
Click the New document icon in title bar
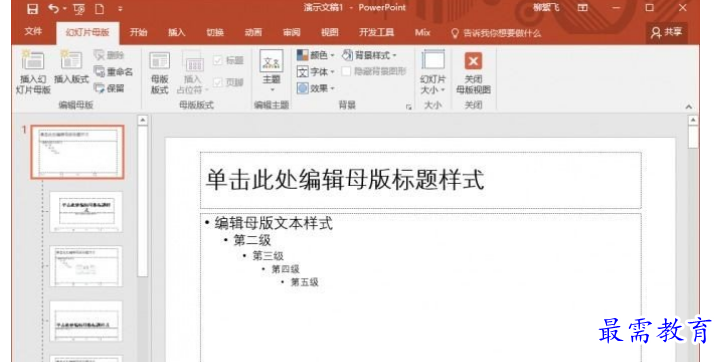[x=100, y=8]
